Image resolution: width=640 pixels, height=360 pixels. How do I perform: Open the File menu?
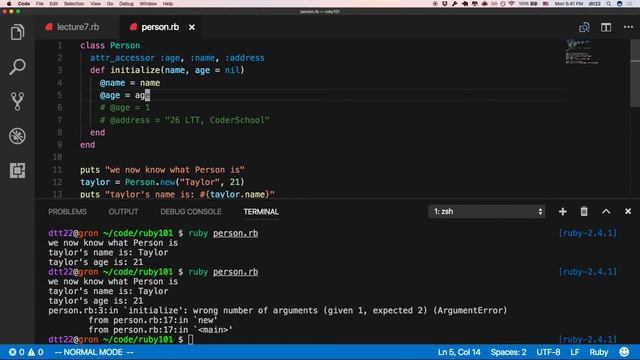(39, 3)
